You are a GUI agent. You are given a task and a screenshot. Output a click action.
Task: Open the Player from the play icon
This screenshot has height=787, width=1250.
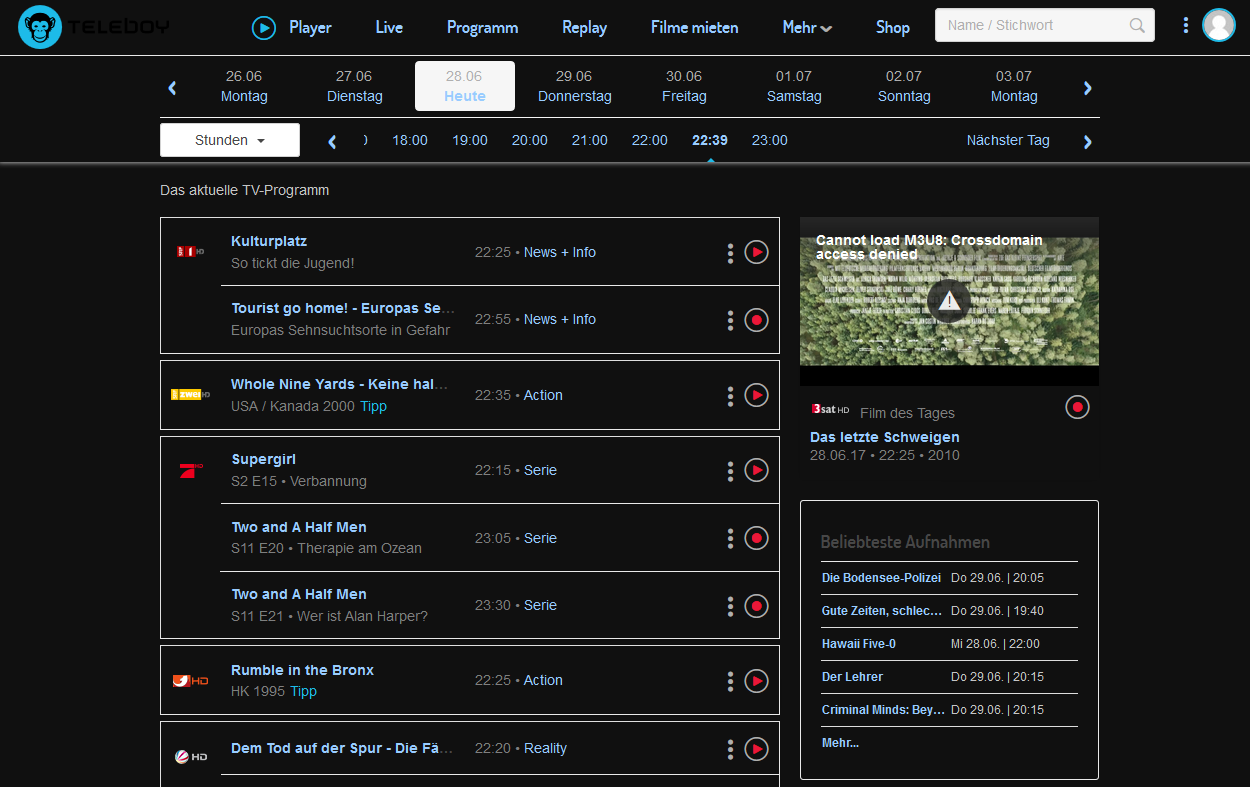pyautogui.click(x=263, y=28)
